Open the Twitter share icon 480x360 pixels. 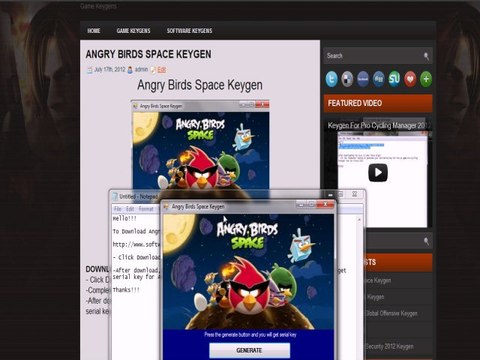(x=331, y=79)
